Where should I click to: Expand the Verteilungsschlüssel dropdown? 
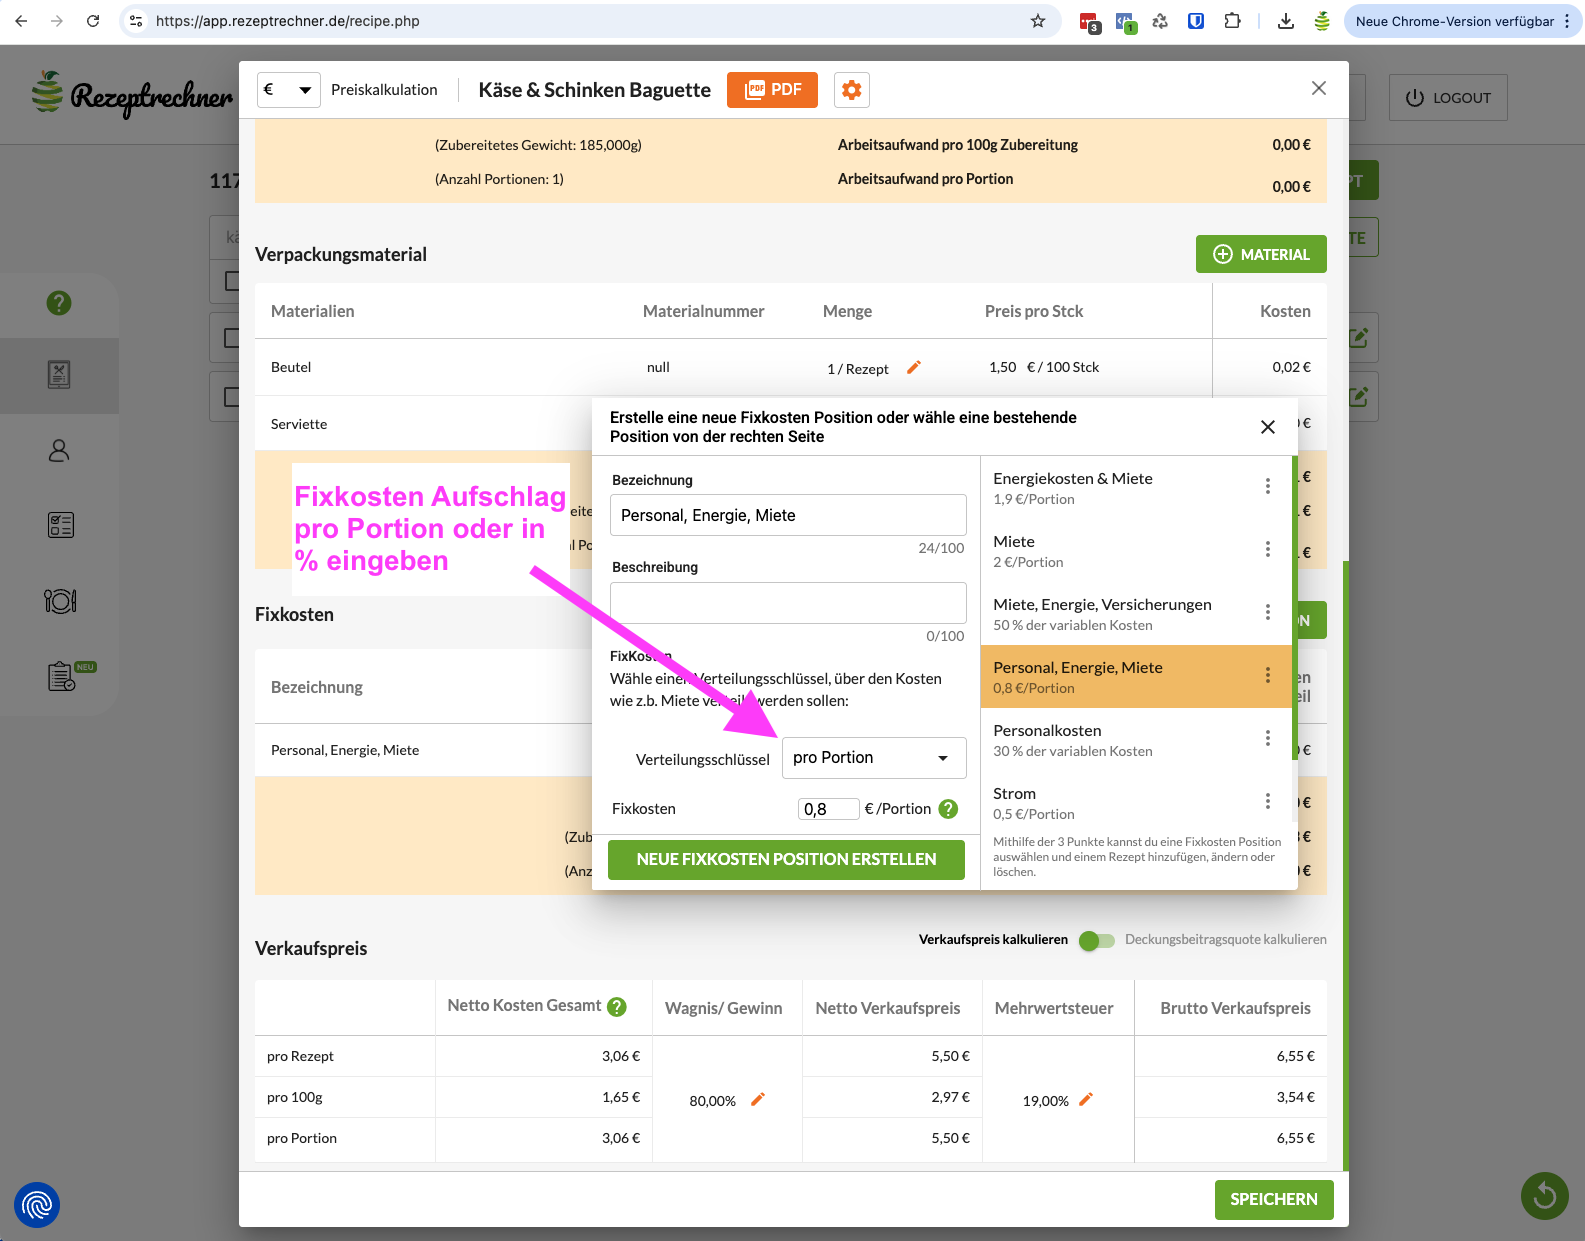click(873, 758)
